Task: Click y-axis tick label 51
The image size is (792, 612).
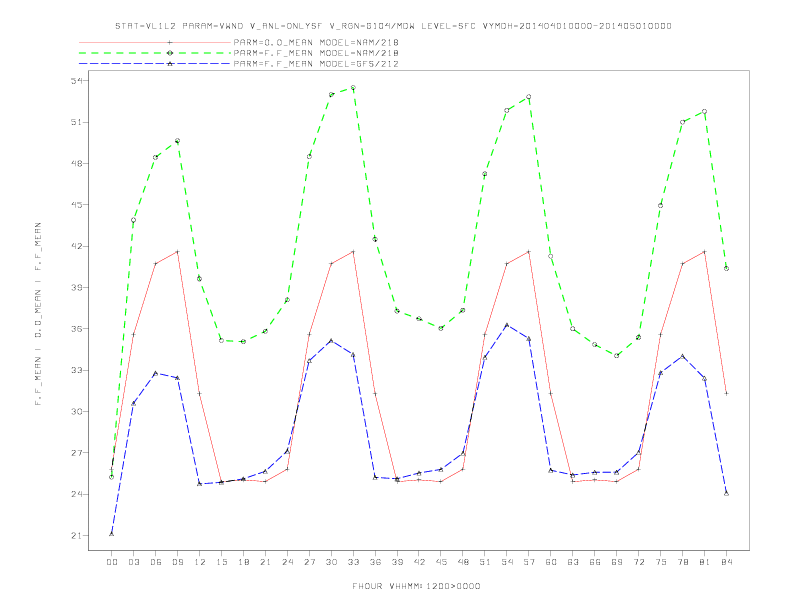Action: (77, 122)
